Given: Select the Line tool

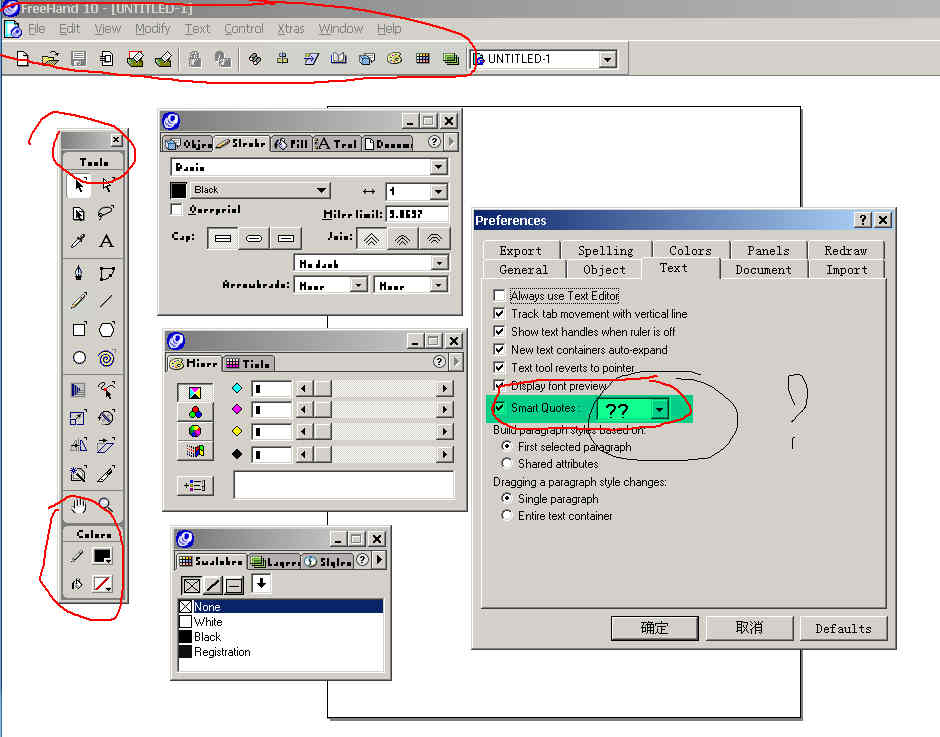Looking at the screenshot, I should 107,300.
